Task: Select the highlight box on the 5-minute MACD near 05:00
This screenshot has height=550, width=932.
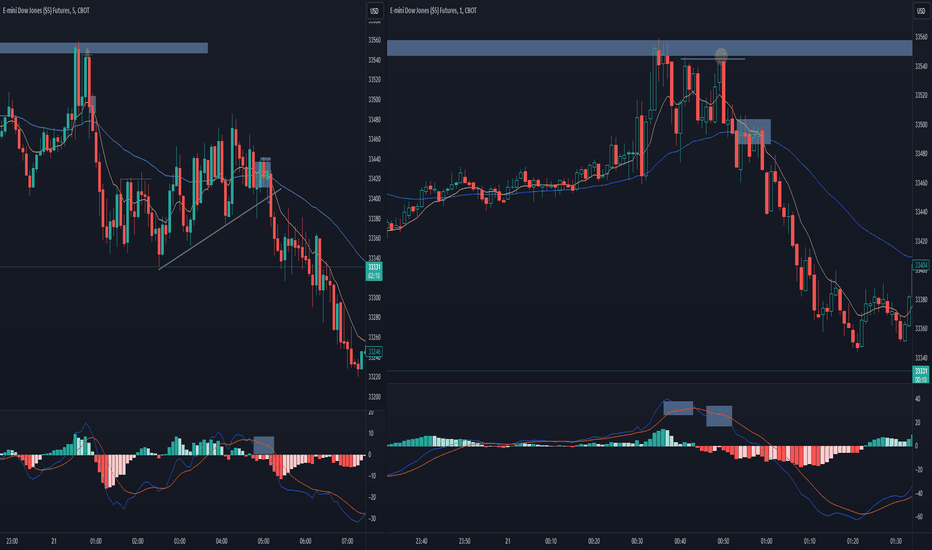Action: [264, 445]
